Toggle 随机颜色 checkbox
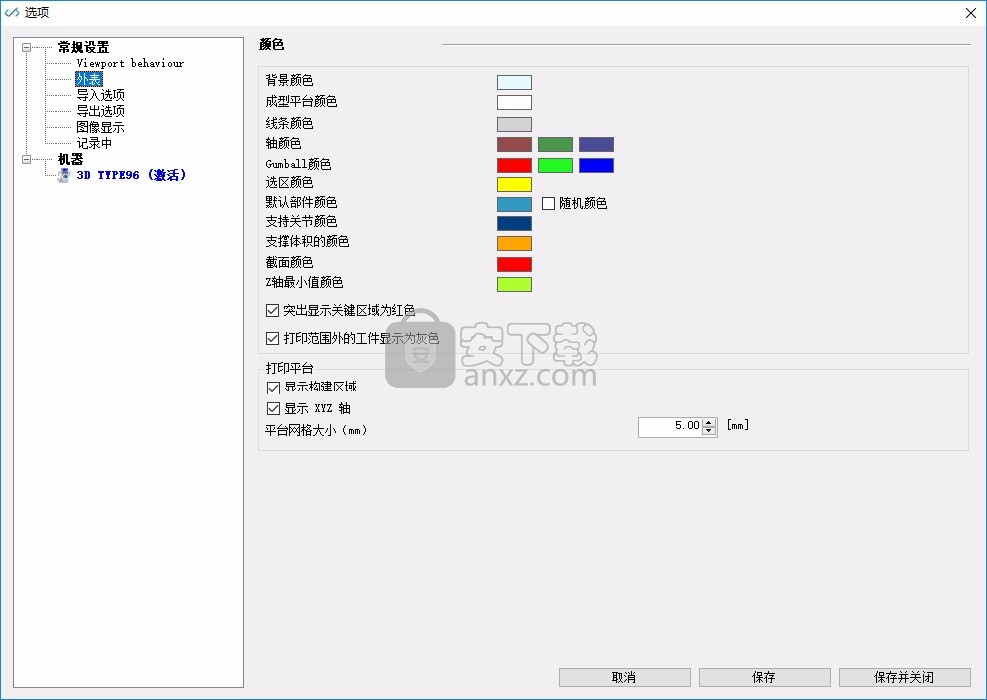The image size is (987, 700). 549,203
